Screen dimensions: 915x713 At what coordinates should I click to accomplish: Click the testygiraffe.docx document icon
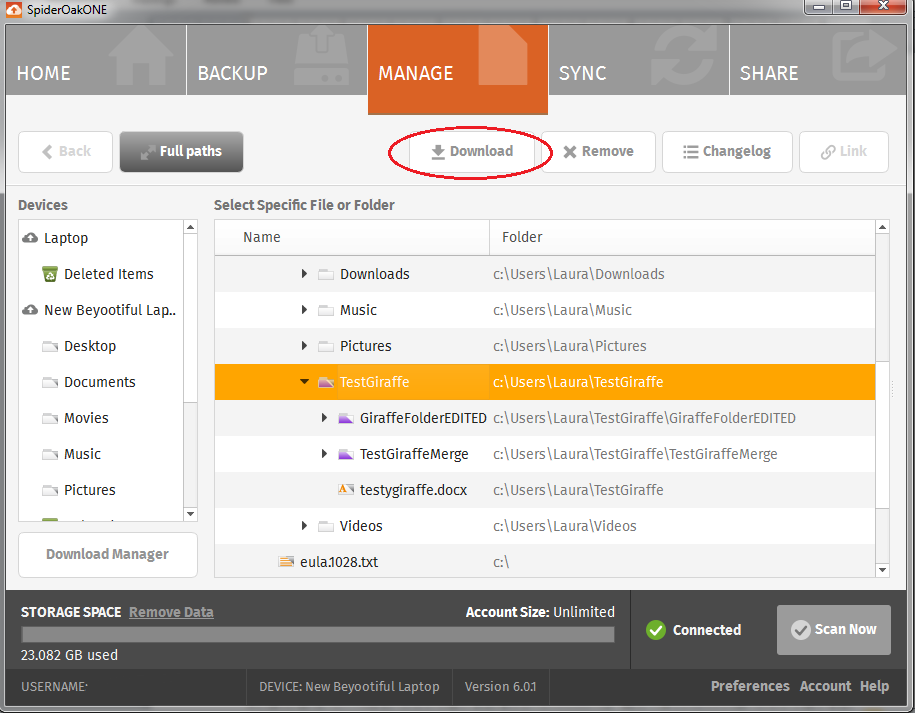[x=346, y=490]
